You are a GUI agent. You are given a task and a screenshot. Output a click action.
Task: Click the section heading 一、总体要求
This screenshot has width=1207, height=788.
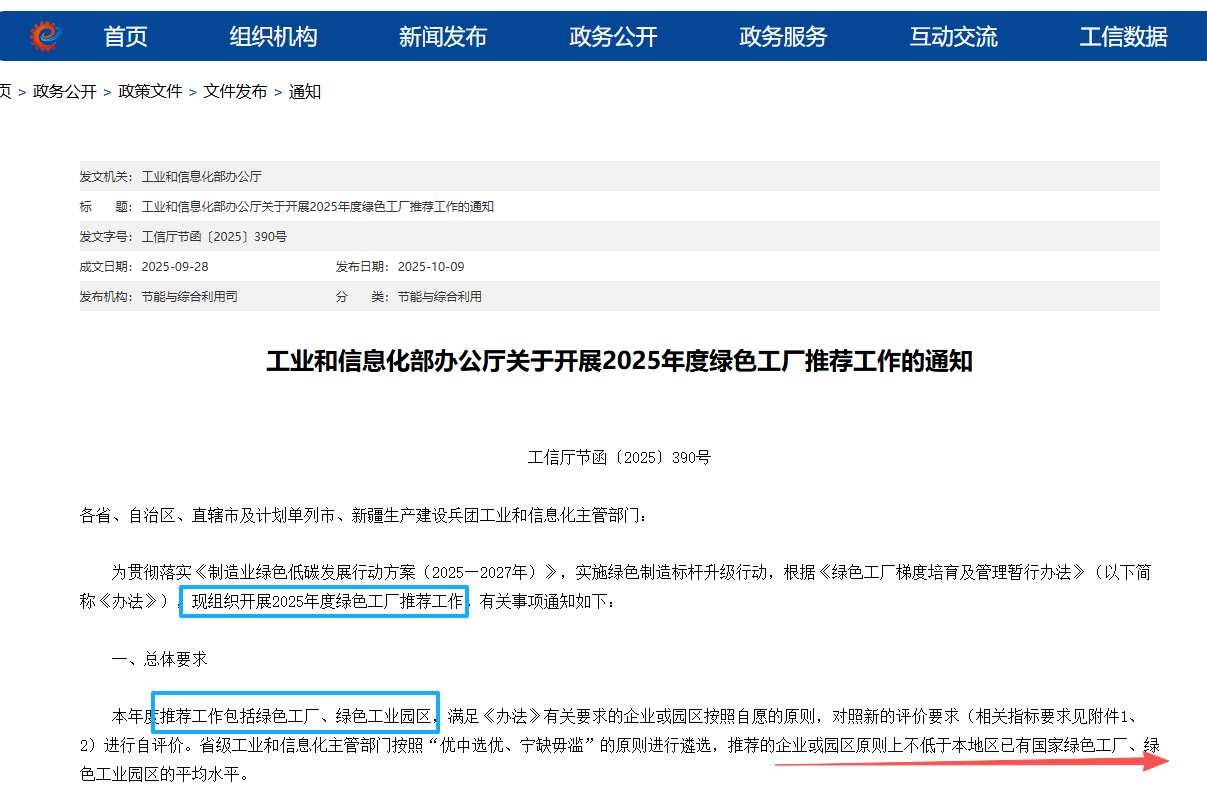[x=159, y=659]
